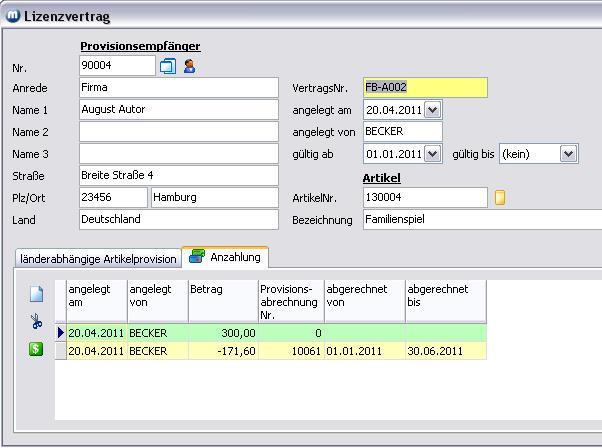Image resolution: width=602 pixels, height=448 pixels.
Task: Click the Lizenzvertrag window title icon
Action: click(13, 16)
